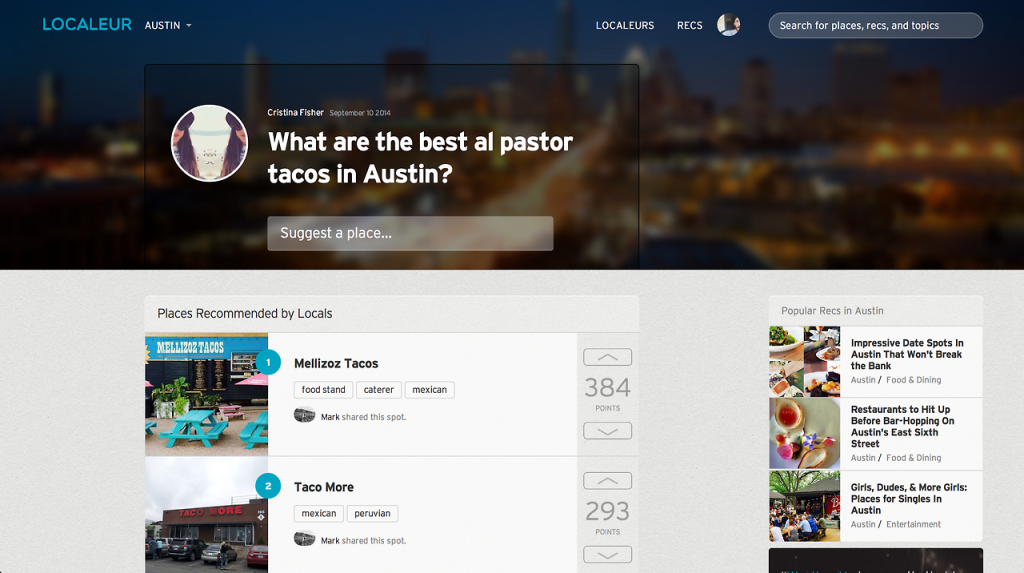Image resolution: width=1024 pixels, height=573 pixels.
Task: Select the caterer tag
Action: pyautogui.click(x=379, y=389)
